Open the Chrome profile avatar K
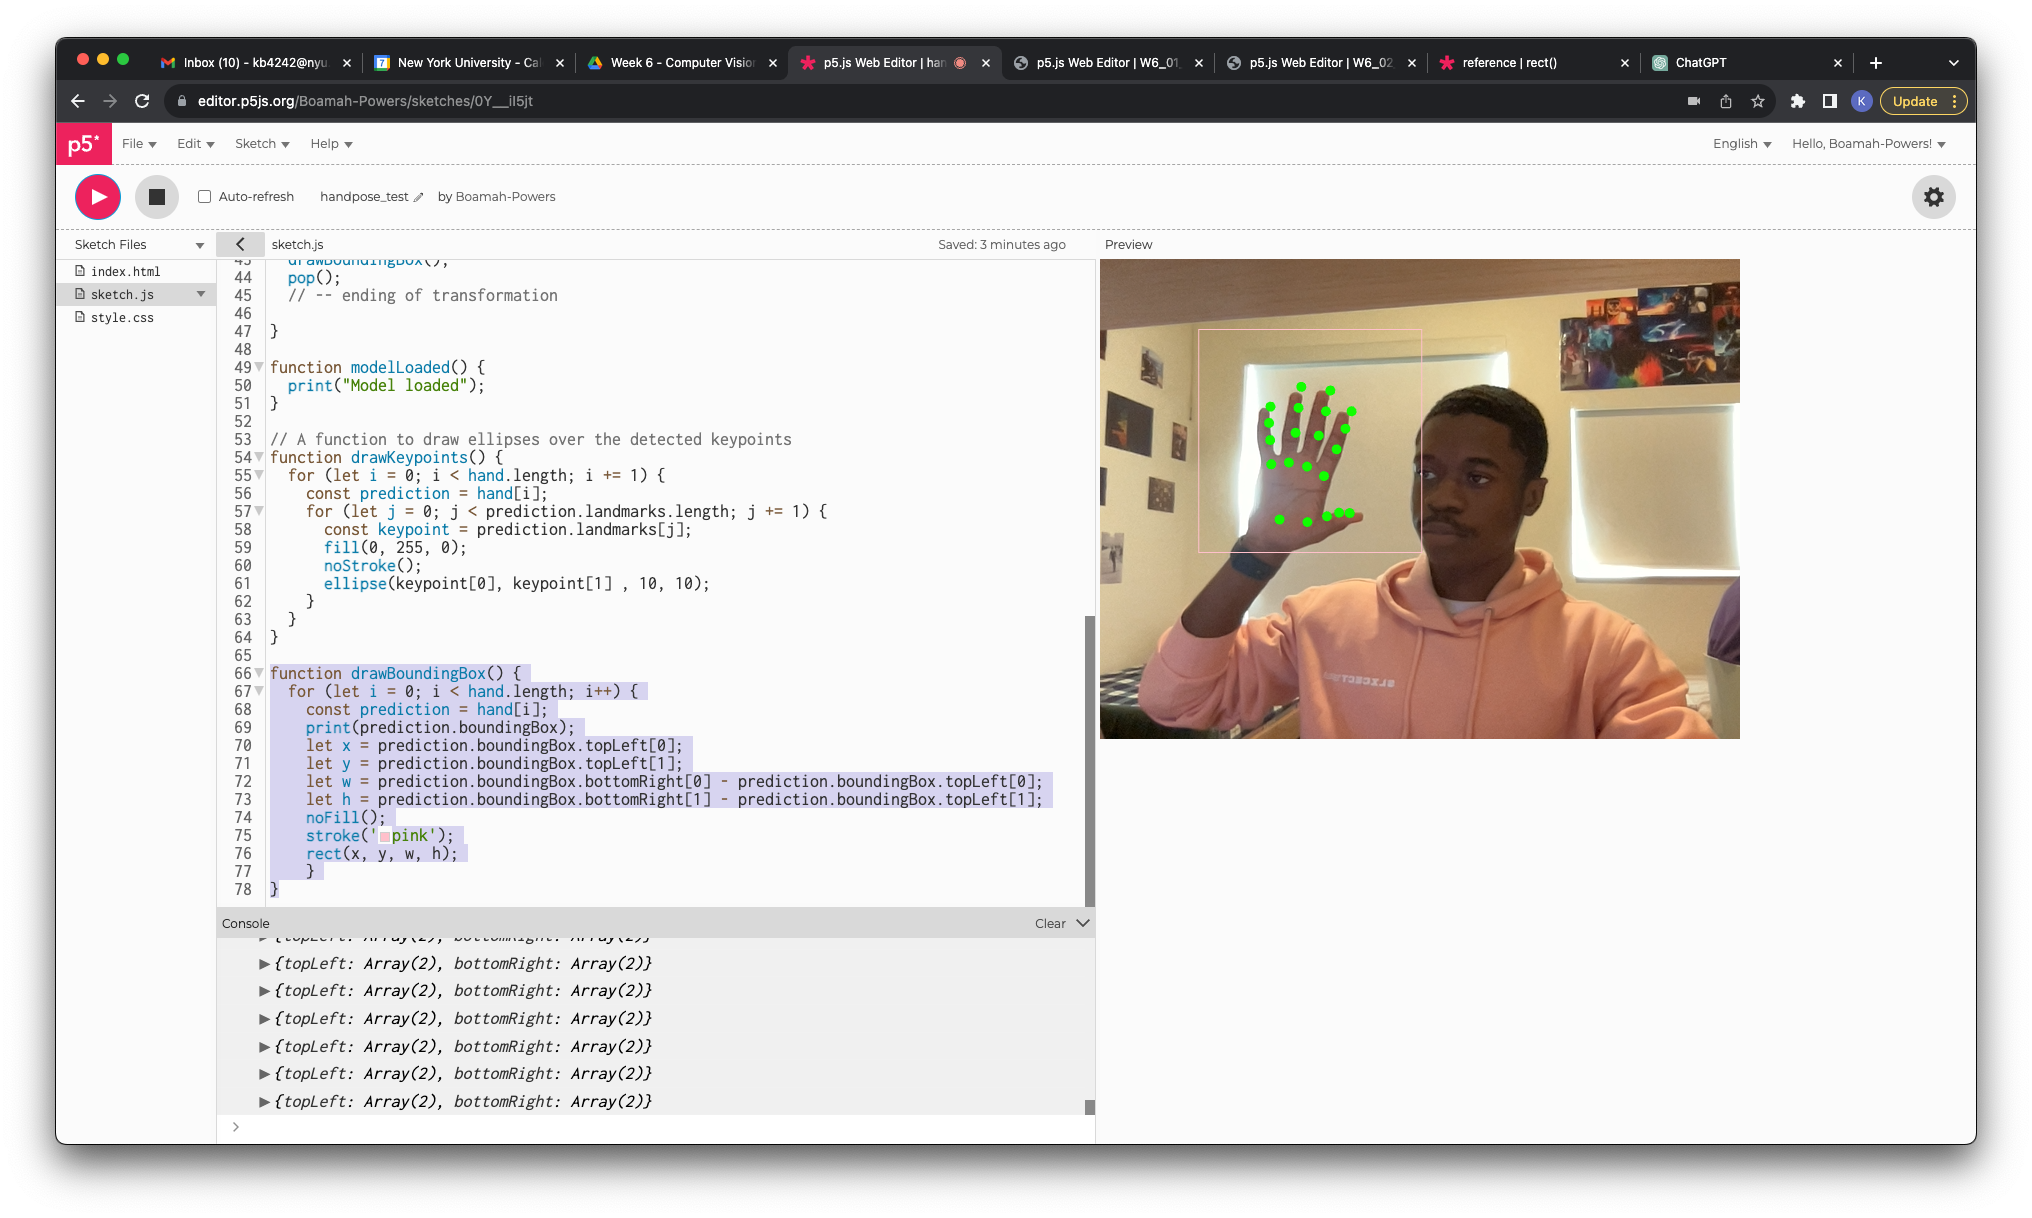2032x1218 pixels. coord(1861,101)
